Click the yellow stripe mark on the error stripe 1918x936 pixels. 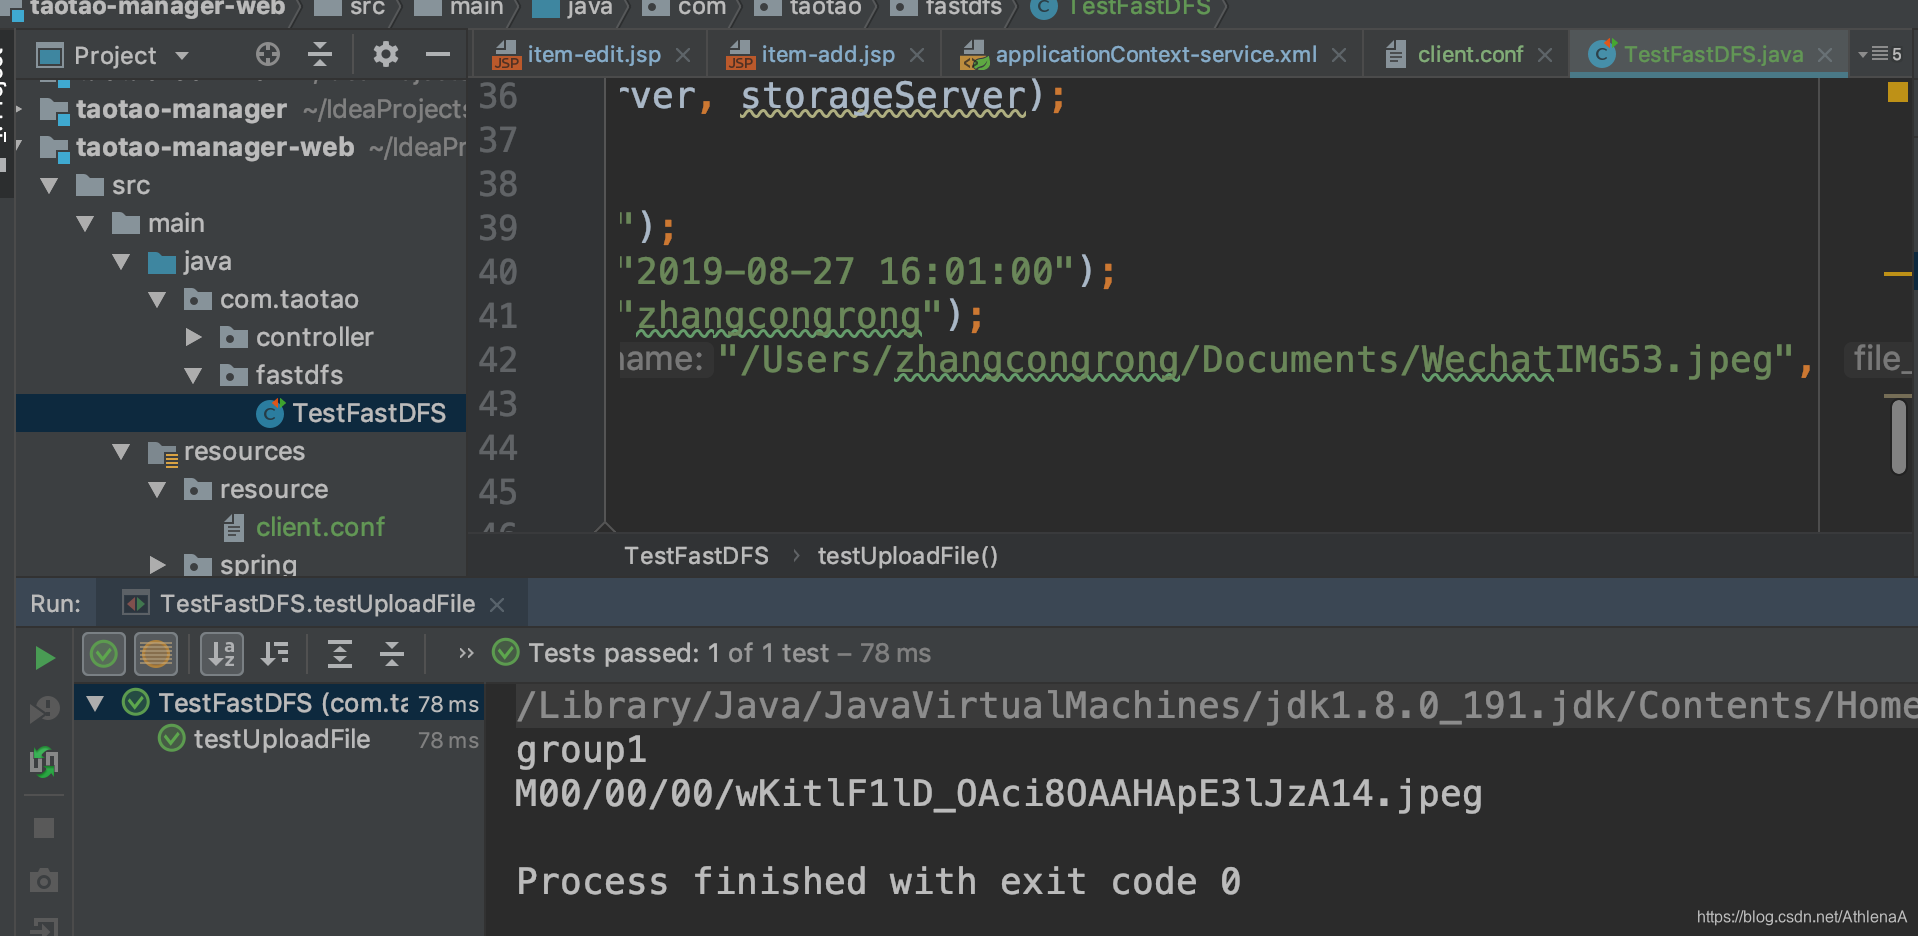1897,273
